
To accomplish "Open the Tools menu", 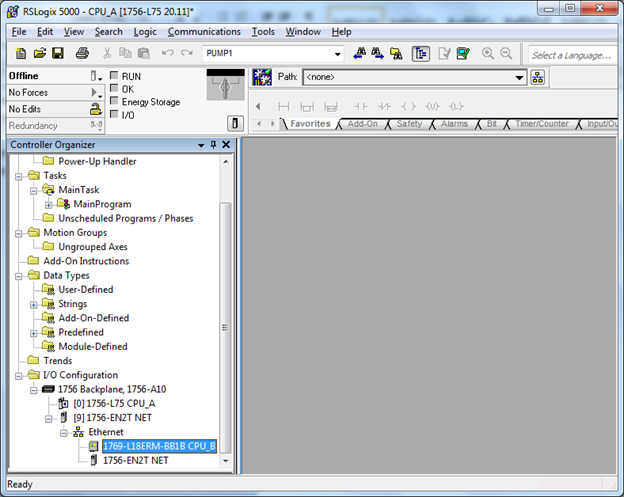I will (x=263, y=32).
